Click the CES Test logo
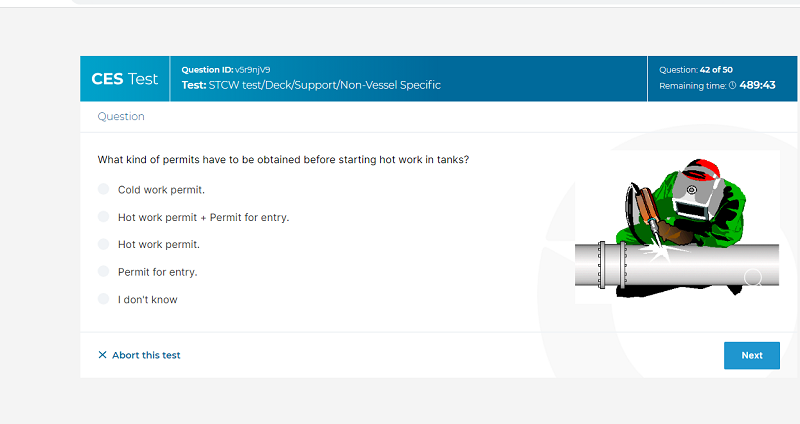This screenshot has width=800, height=424. (x=124, y=79)
